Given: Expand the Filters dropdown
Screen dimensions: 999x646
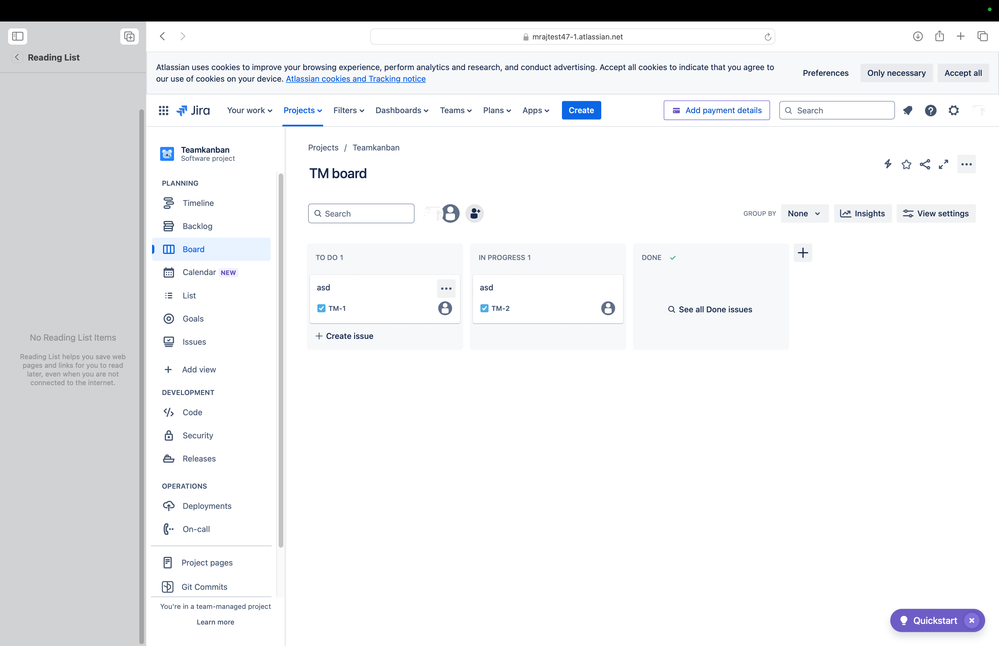Looking at the screenshot, I should point(349,110).
